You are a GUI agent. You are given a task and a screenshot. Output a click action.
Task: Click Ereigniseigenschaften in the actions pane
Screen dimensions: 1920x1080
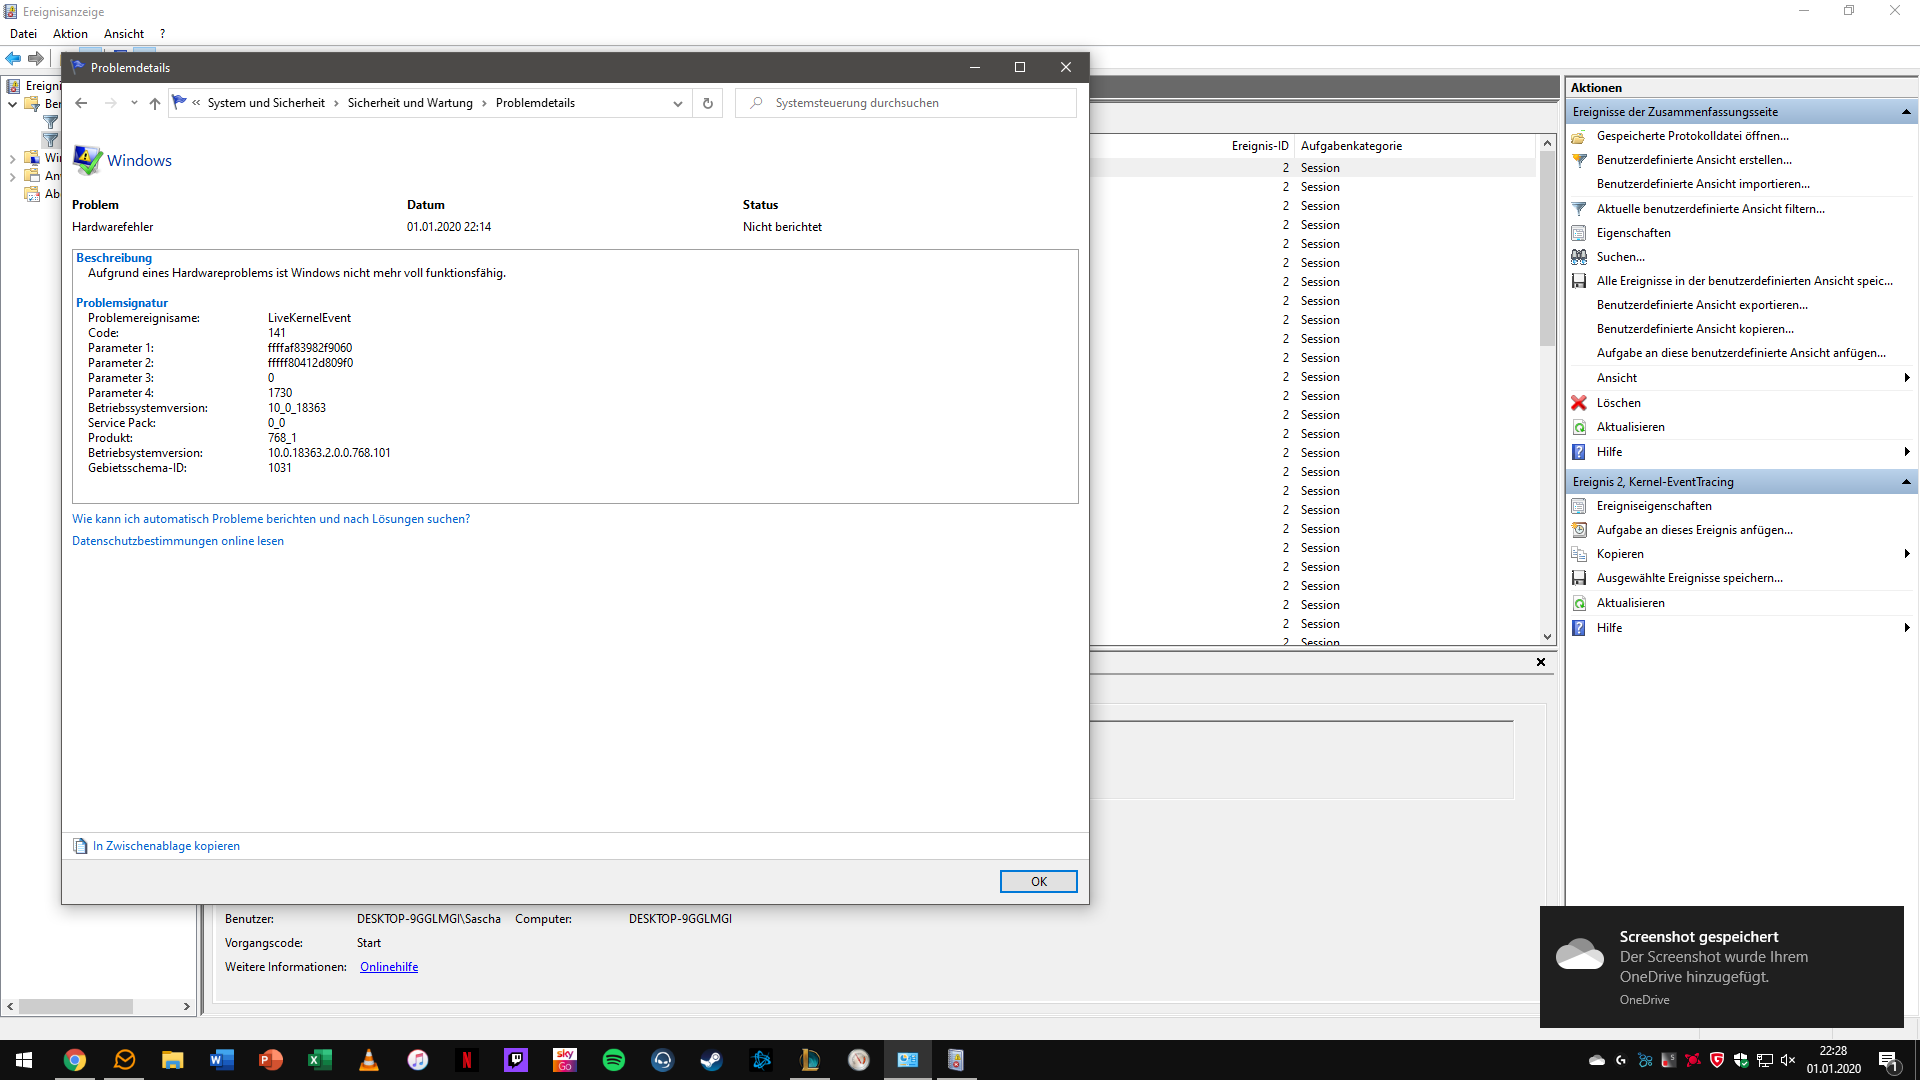point(1653,506)
